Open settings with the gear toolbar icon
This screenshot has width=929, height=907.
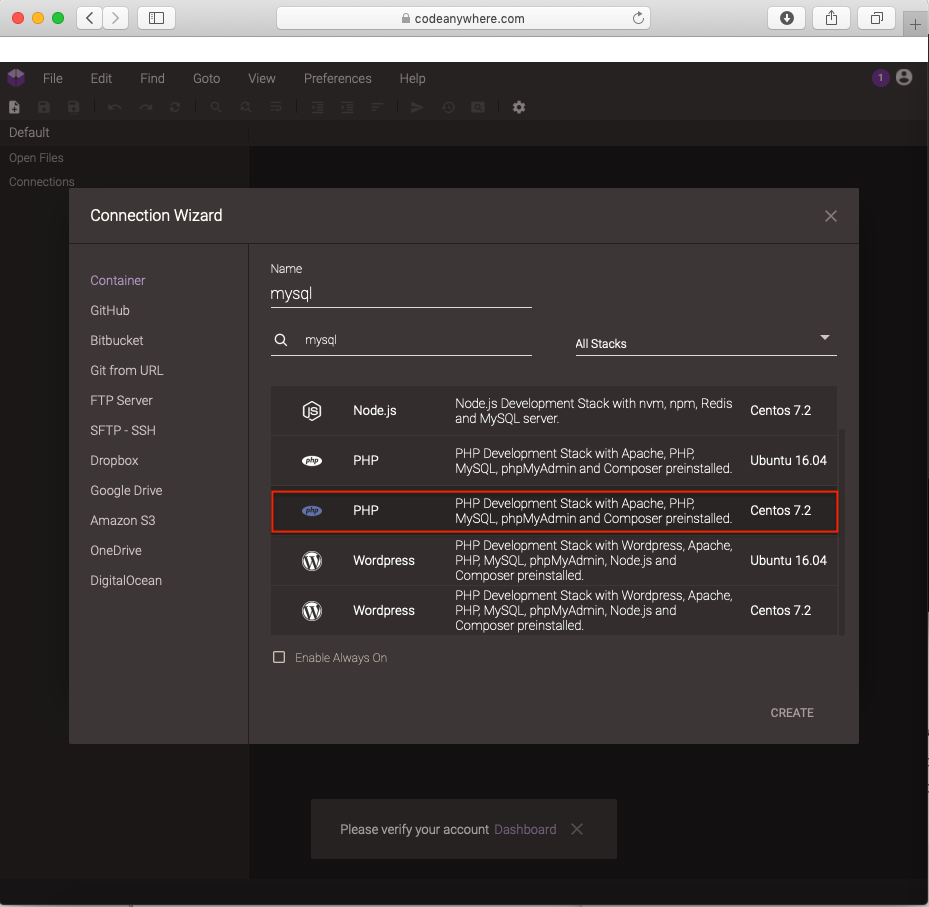click(519, 107)
